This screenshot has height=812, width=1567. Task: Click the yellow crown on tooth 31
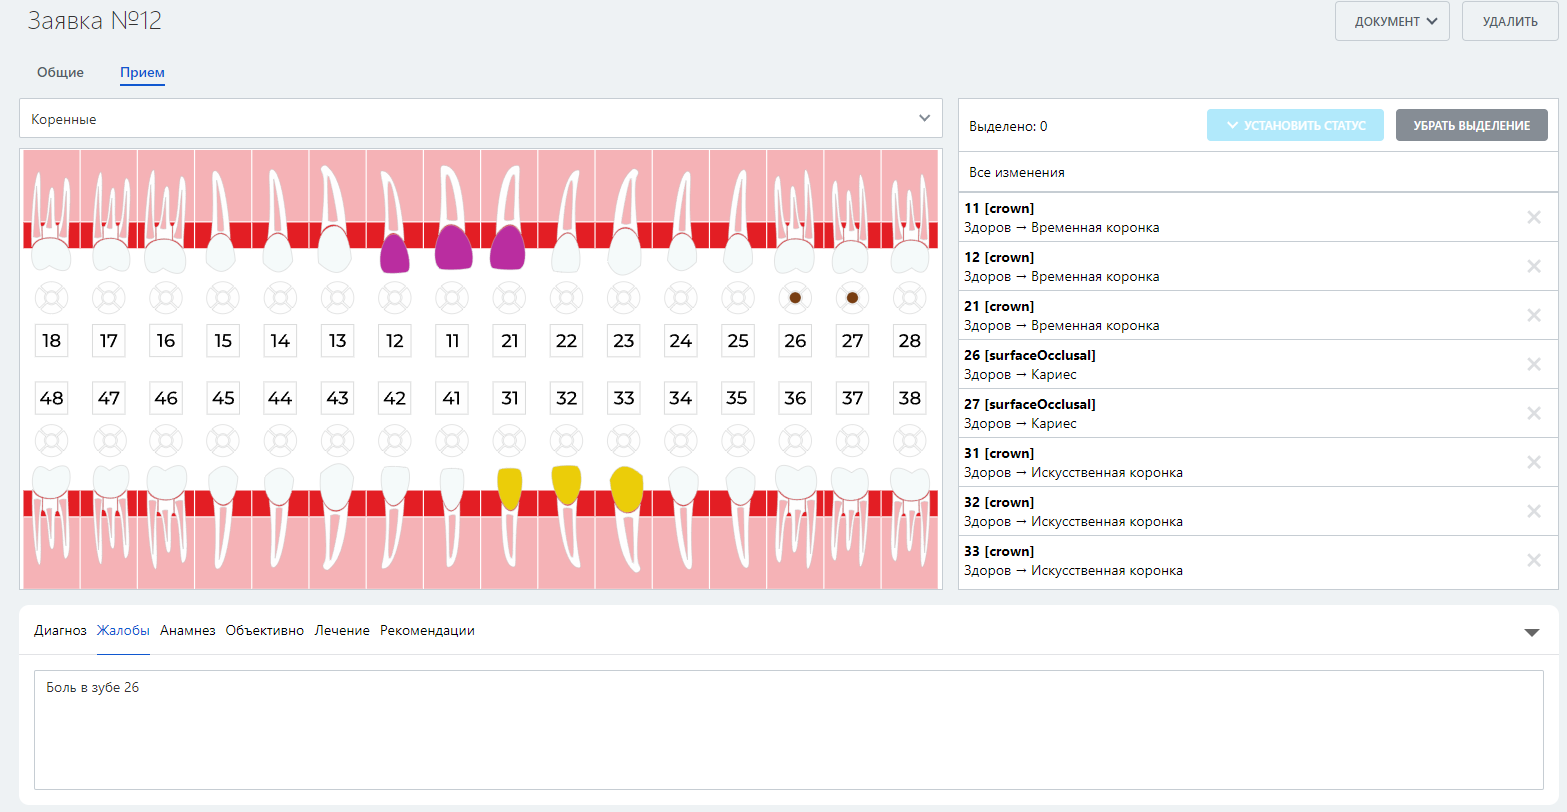[510, 486]
